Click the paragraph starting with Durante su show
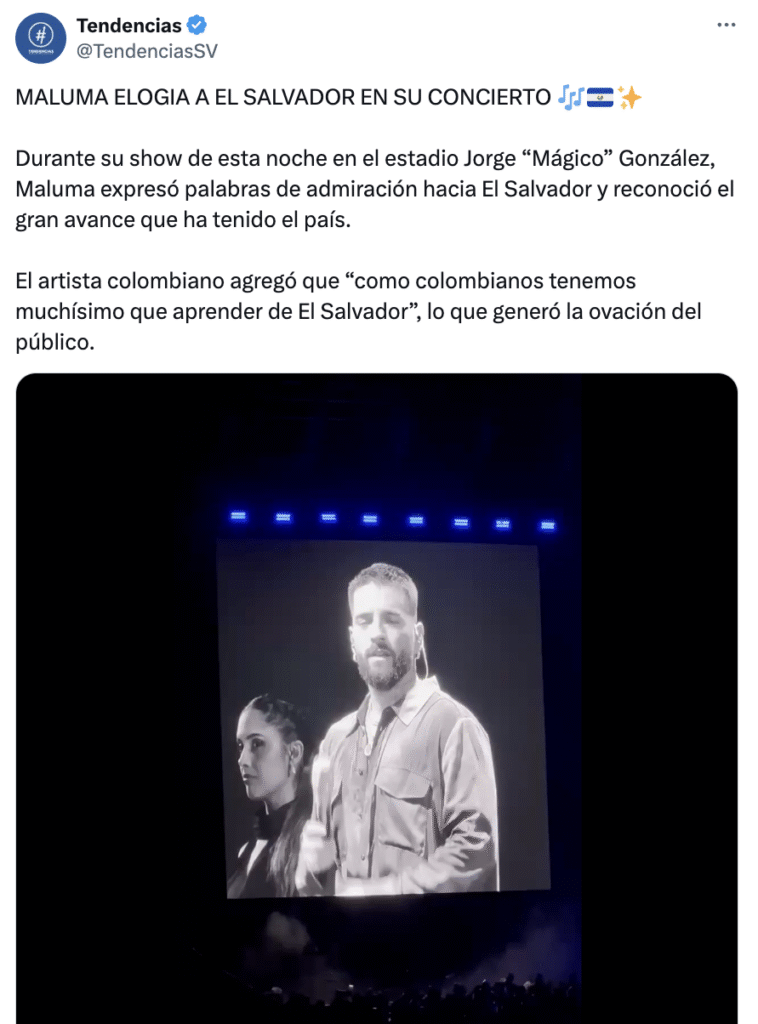This screenshot has width=758, height=1024. click(x=375, y=189)
